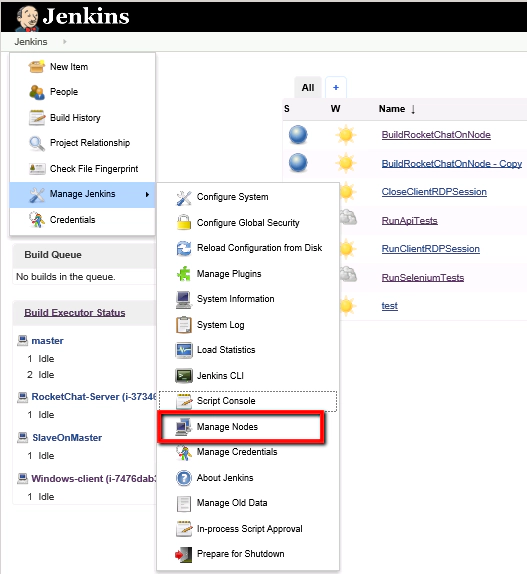Click the In-process Script Approval icon
527x574 pixels.
coord(184,529)
